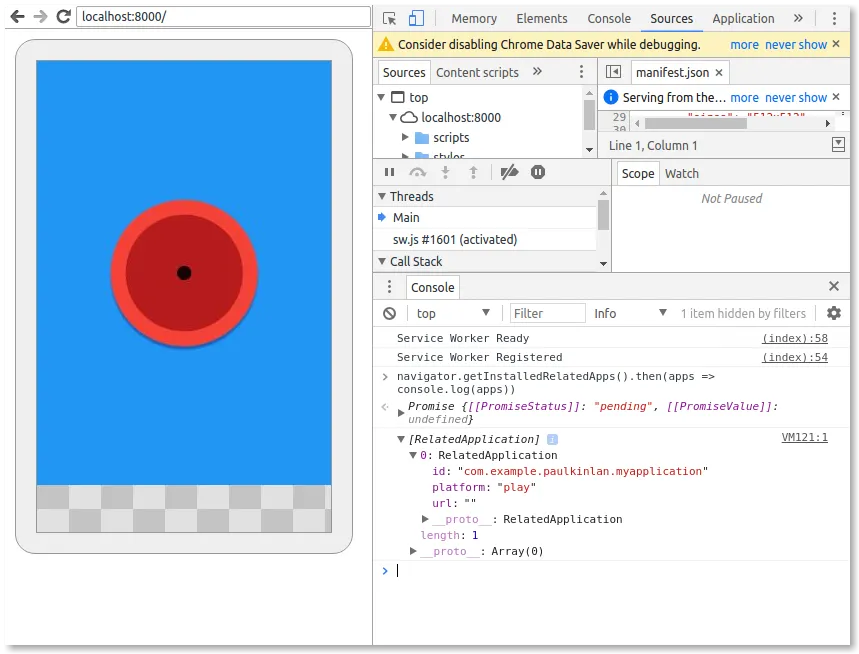Reload the page with browser refresh
The height and width of the screenshot is (654, 859).
point(64,16)
